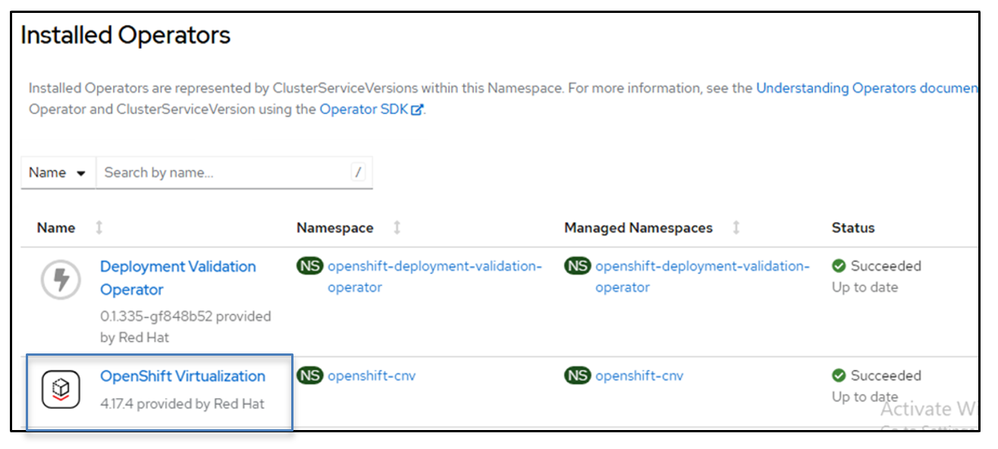998x449 pixels.
Task: Click the Status column header
Action: pyautogui.click(x=853, y=228)
